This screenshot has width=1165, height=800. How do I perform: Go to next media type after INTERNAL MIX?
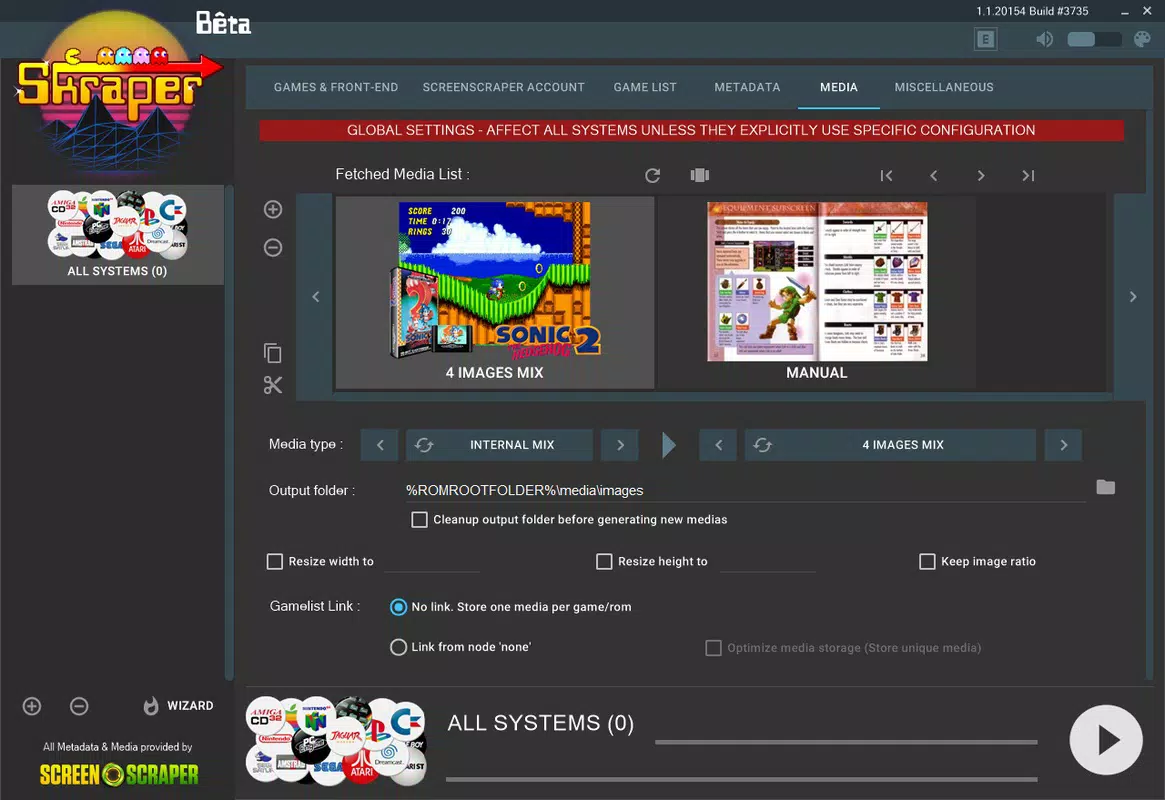point(620,445)
